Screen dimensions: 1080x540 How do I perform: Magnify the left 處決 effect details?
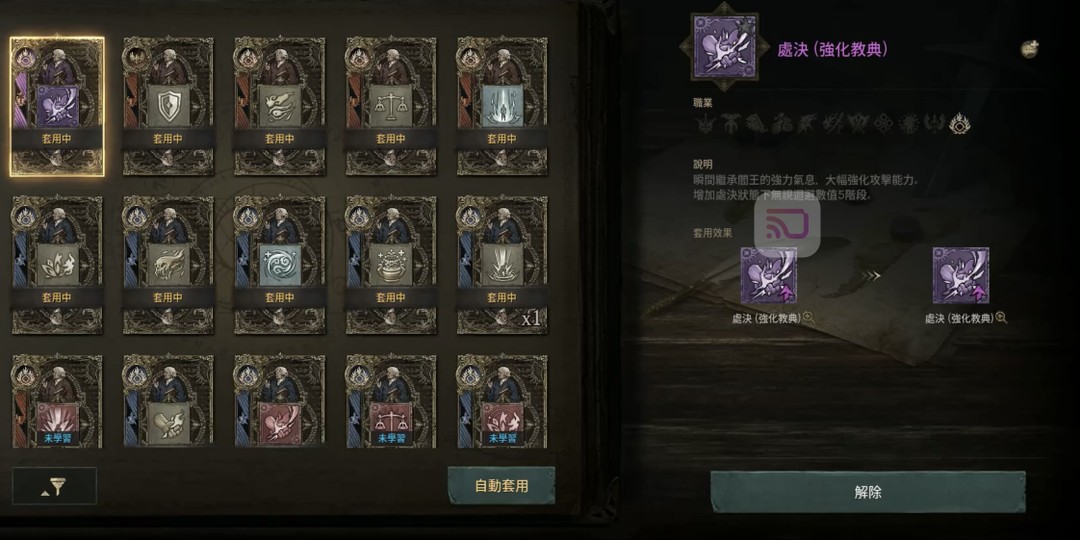tap(809, 318)
